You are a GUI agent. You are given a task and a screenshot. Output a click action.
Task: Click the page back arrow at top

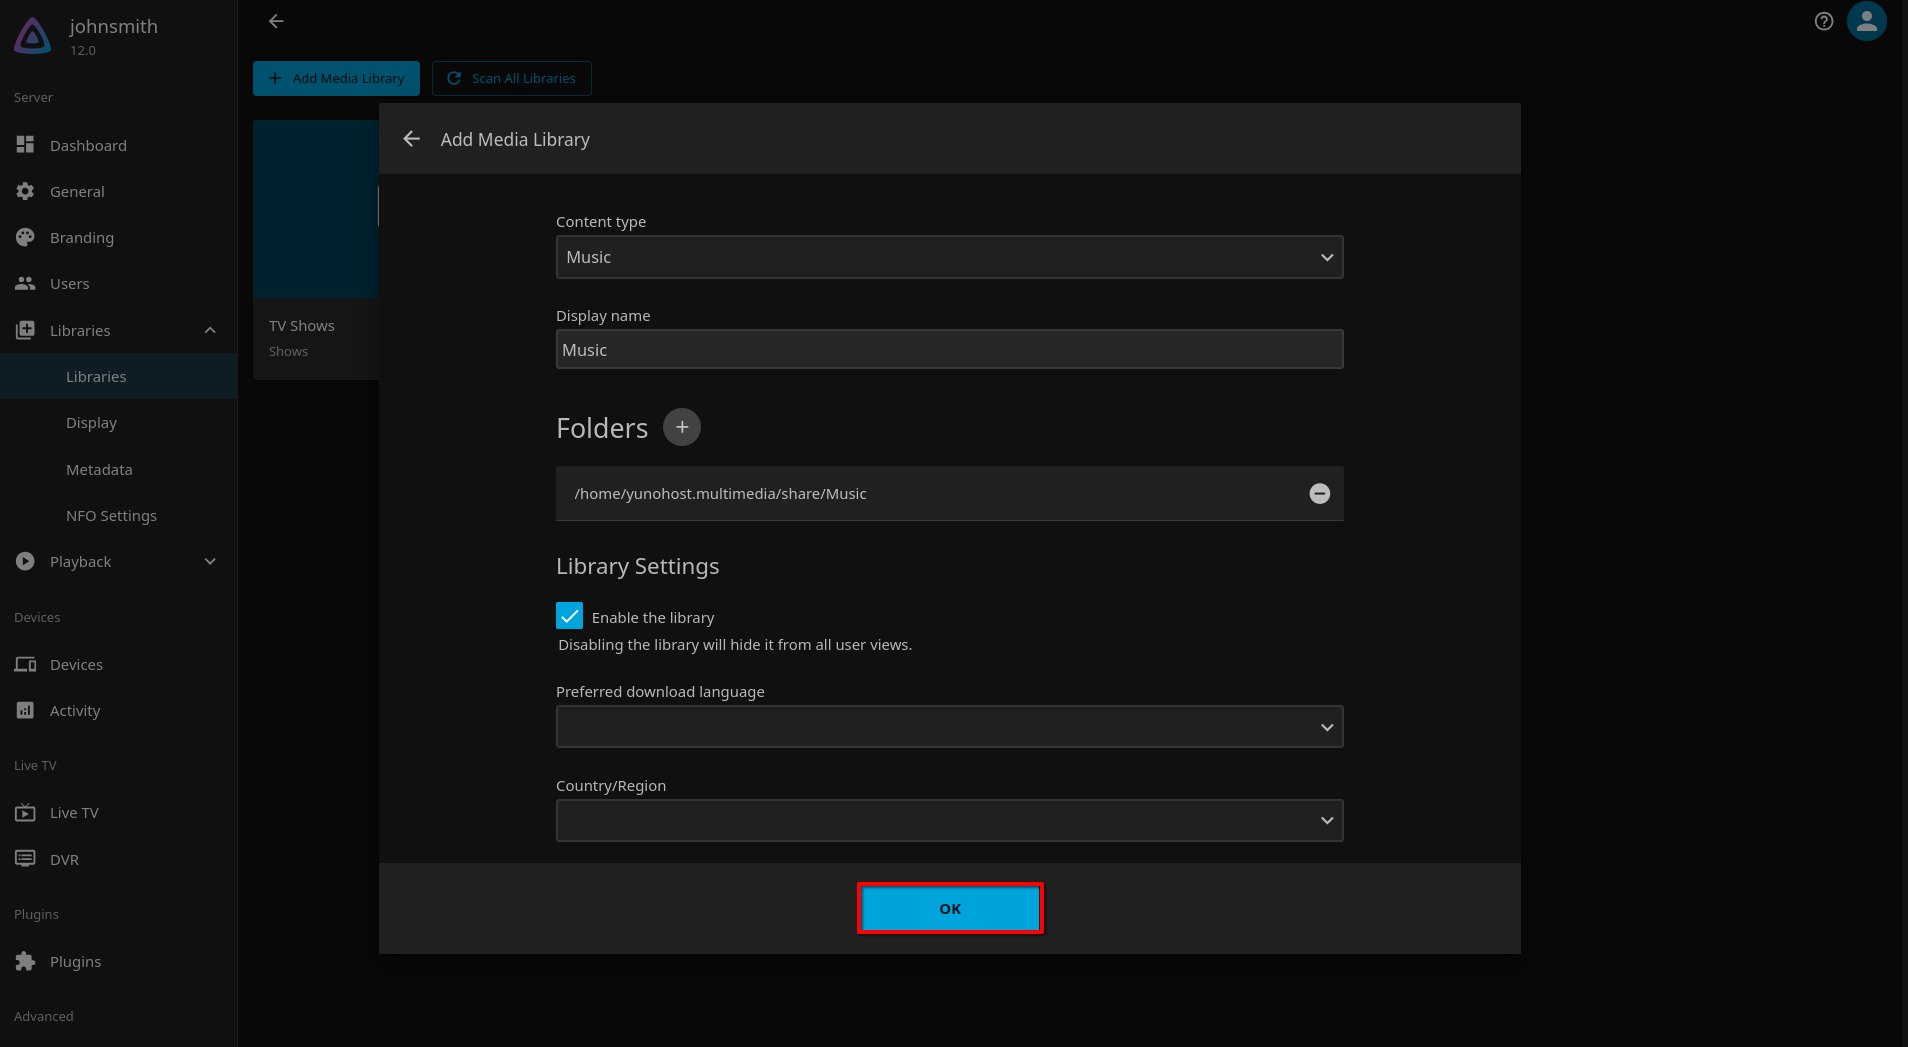pyautogui.click(x=277, y=21)
